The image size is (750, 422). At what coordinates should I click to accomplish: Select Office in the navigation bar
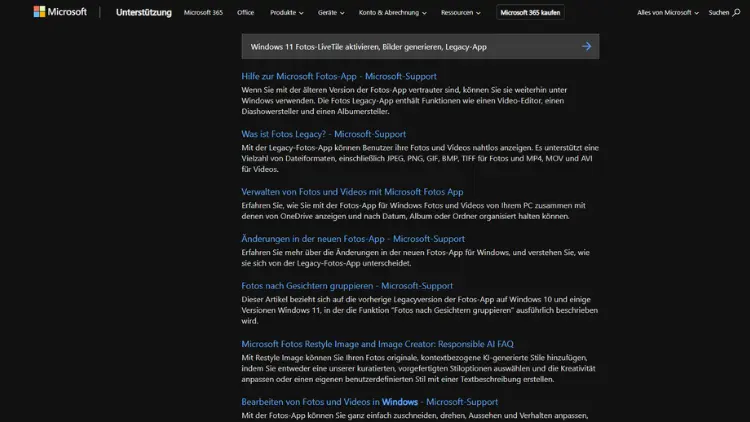coord(245,13)
